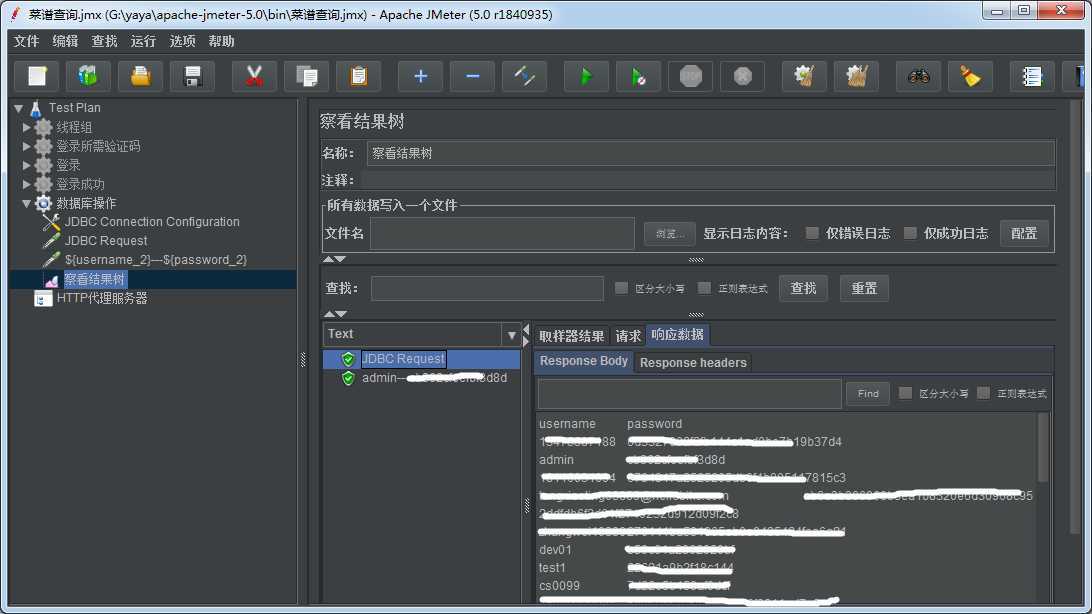This screenshot has height=614, width=1092.
Task: Collapse all nodes with minus icon
Action: coord(472,76)
